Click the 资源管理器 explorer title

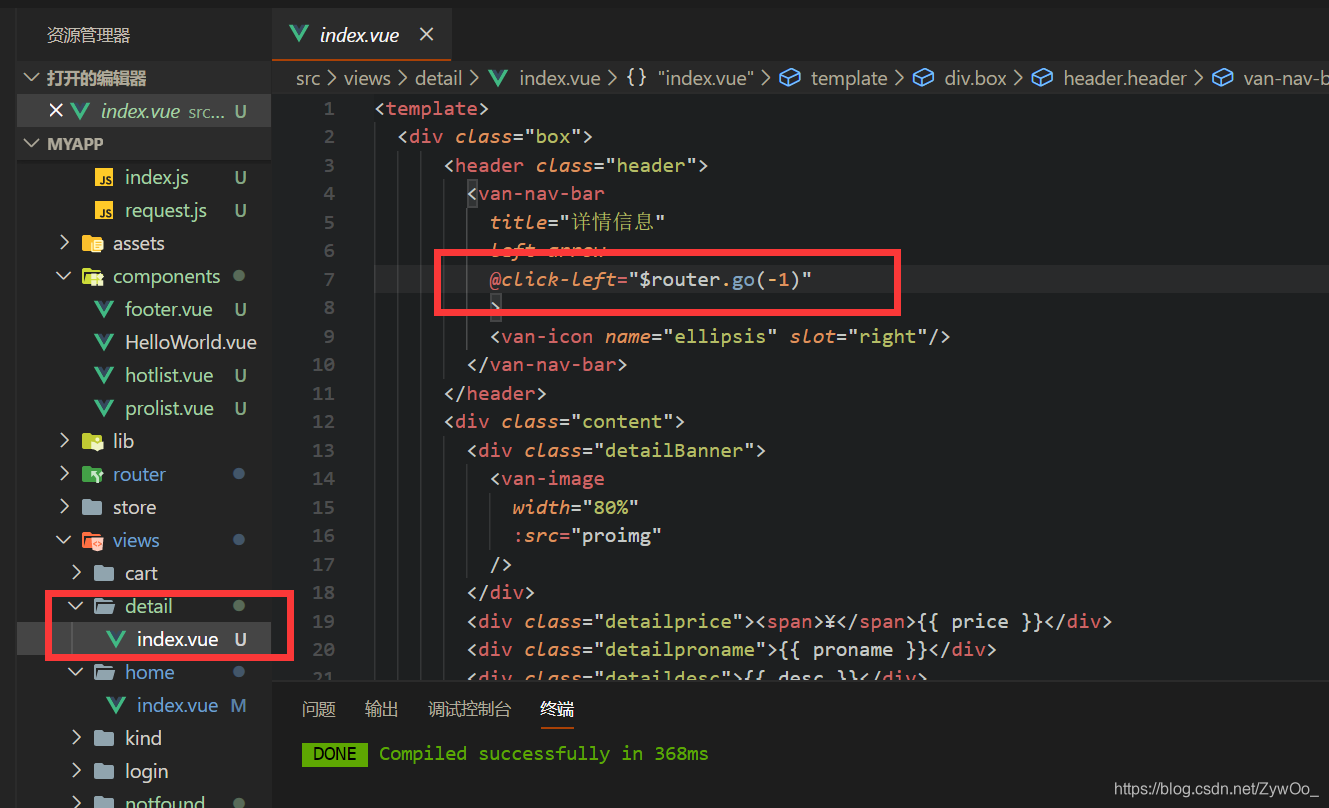[x=88, y=35]
